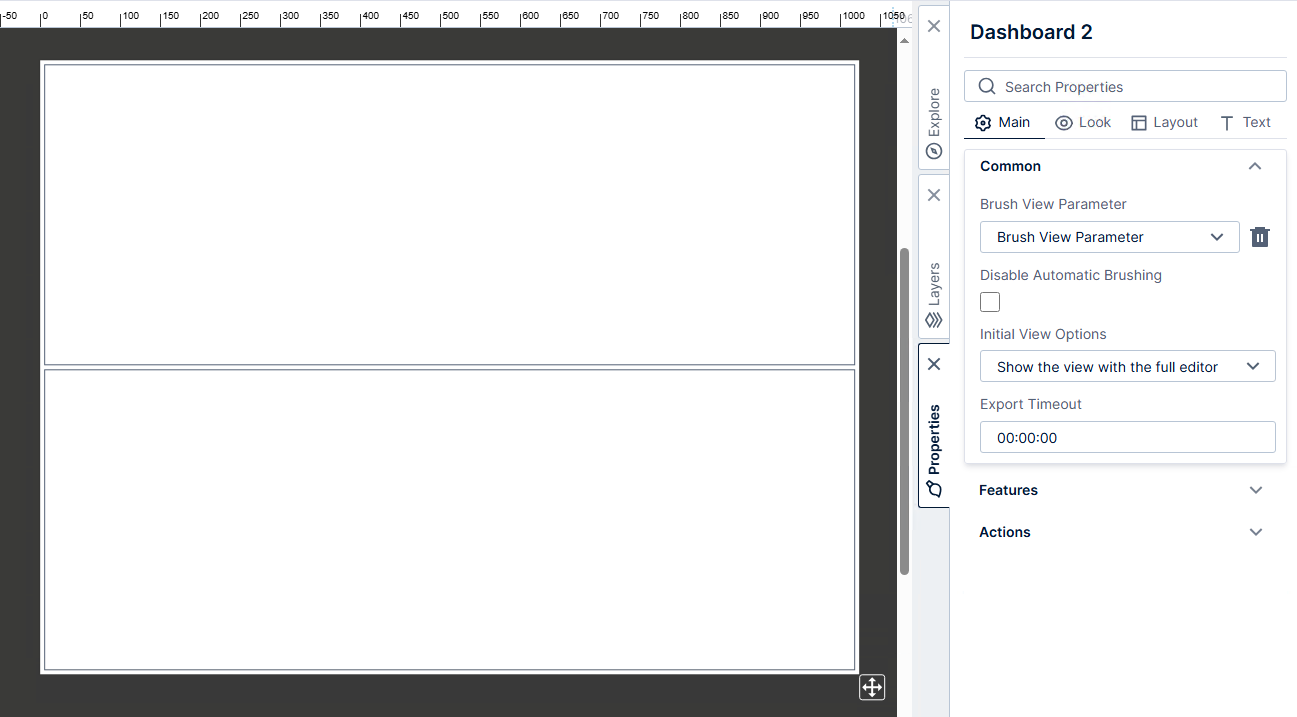Toggle Disable Automatic Brushing checkbox

click(x=990, y=302)
